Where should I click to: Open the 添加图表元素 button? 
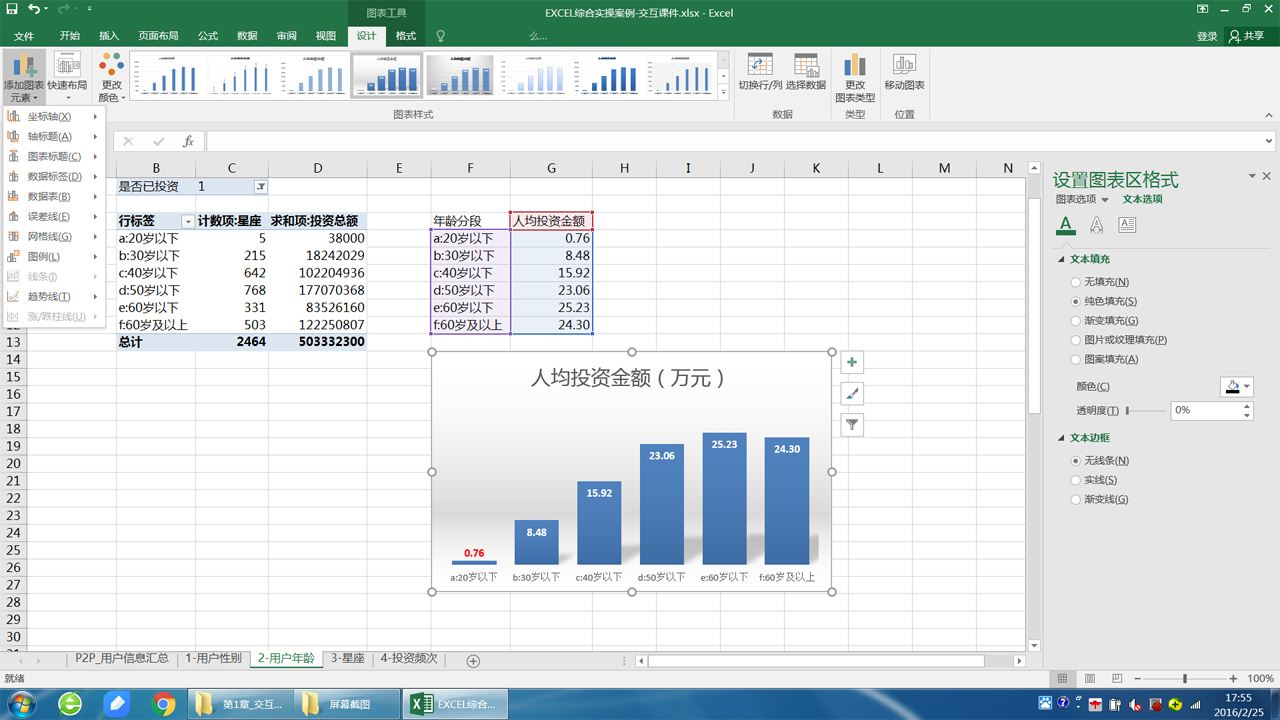pyautogui.click(x=22, y=79)
